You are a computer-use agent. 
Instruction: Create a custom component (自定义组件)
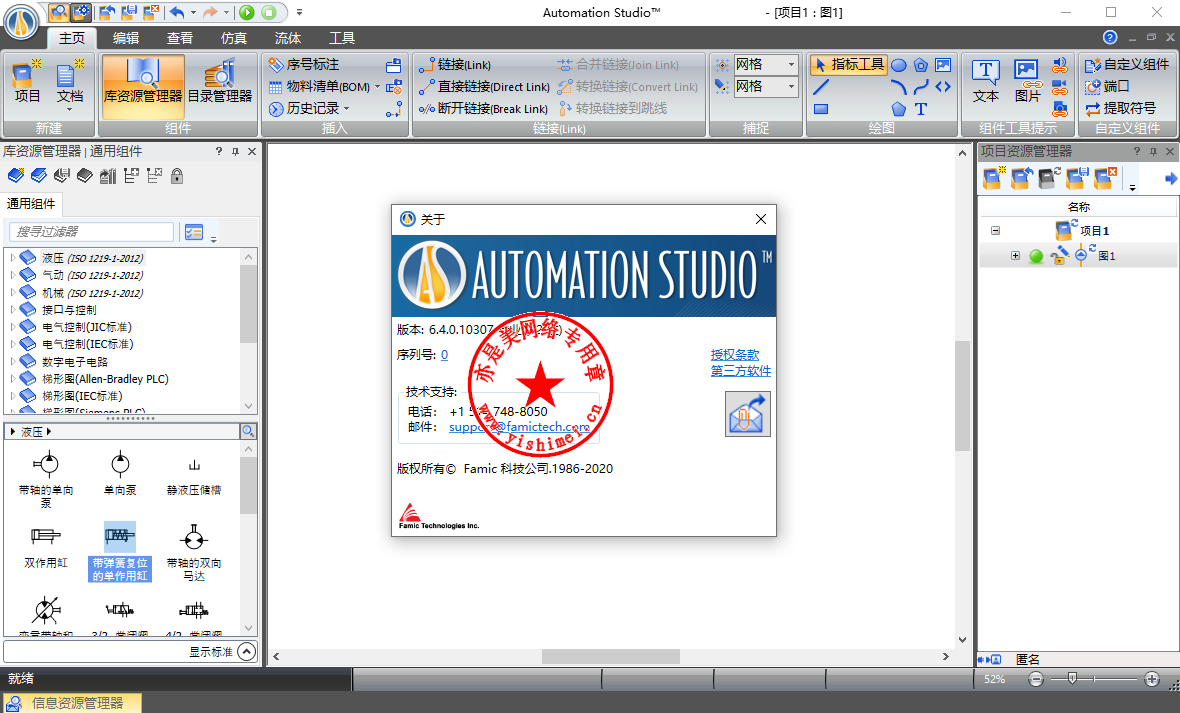[1127, 65]
